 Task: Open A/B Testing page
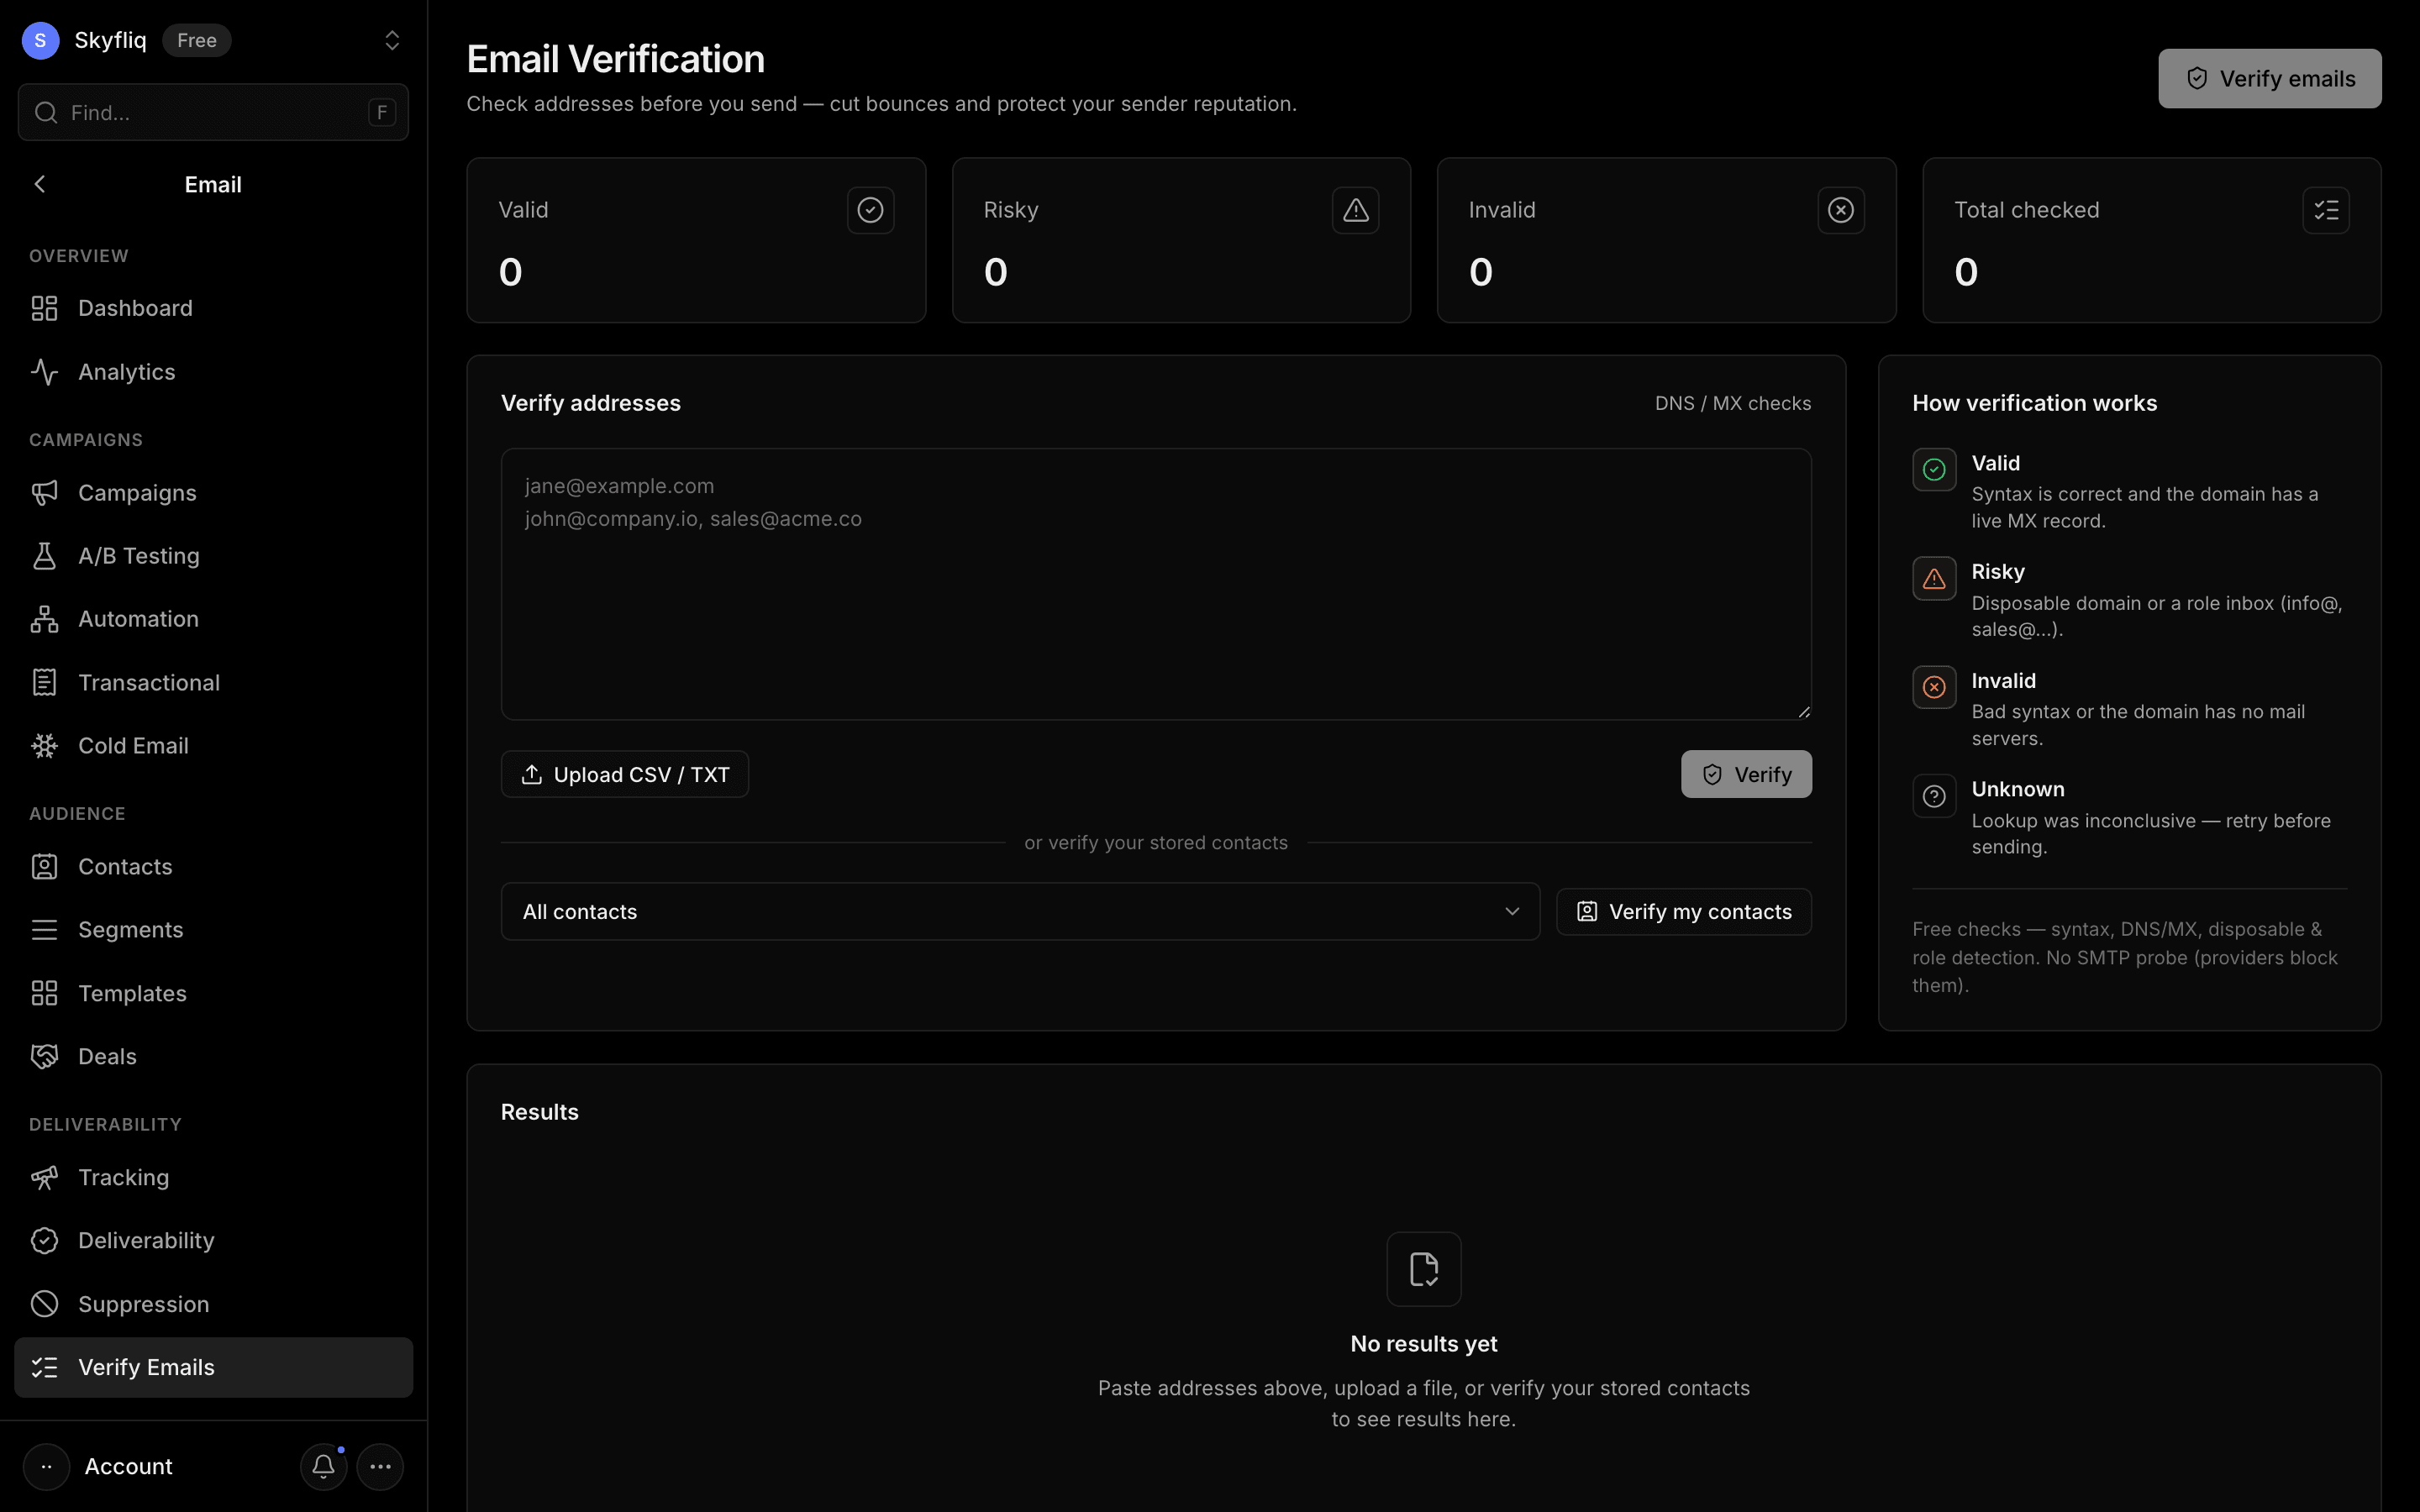tap(213, 556)
